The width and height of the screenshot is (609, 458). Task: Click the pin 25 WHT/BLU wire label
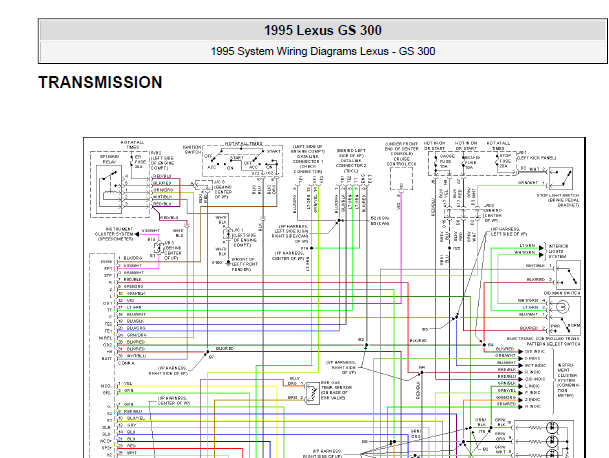pyautogui.click(x=132, y=356)
